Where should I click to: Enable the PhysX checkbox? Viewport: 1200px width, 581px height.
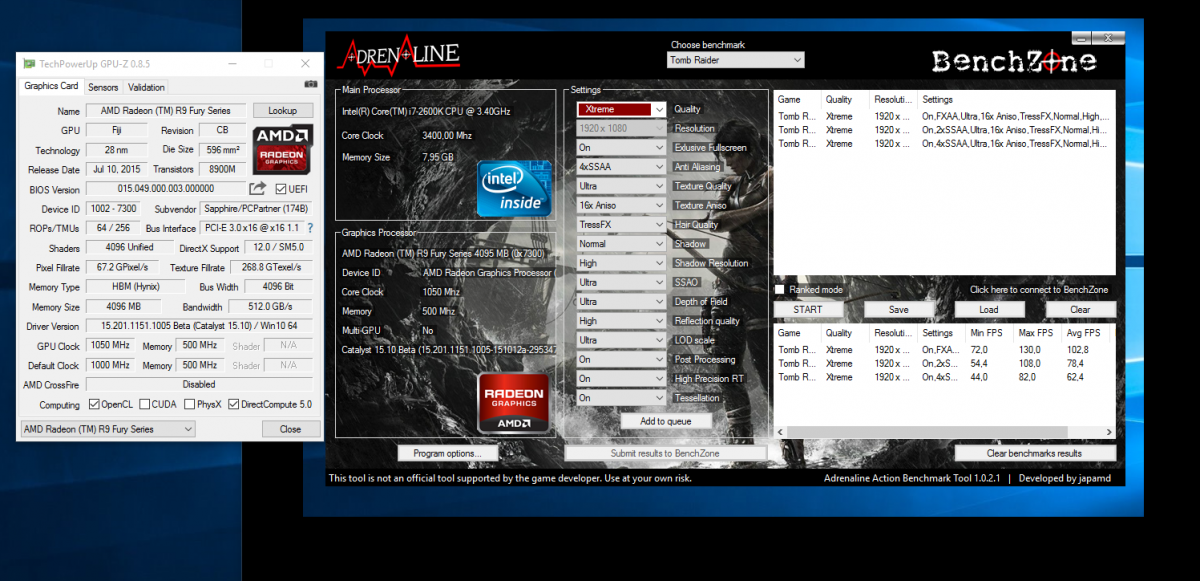[188, 405]
